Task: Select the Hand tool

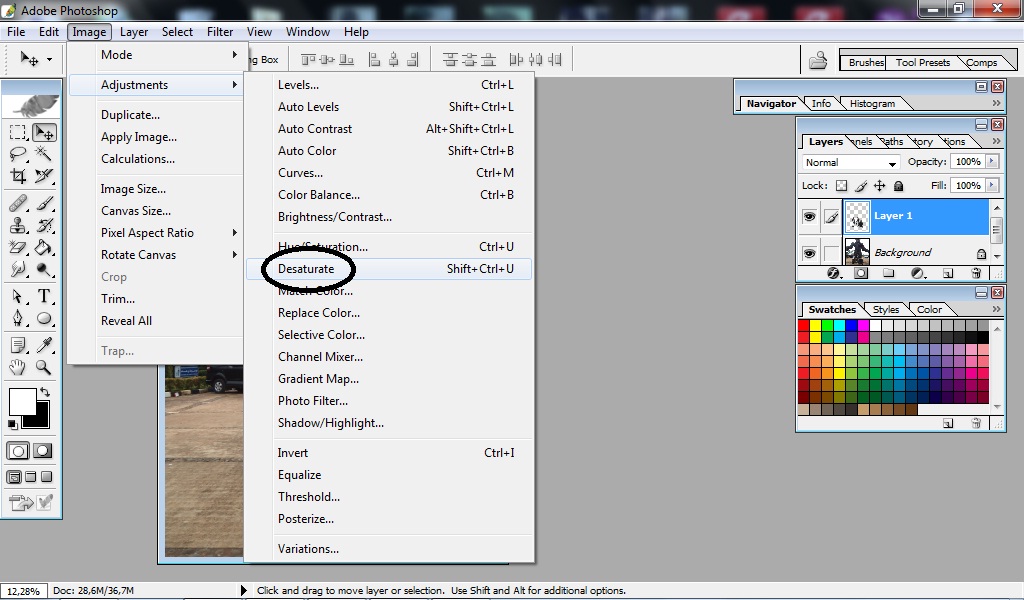Action: pos(18,367)
